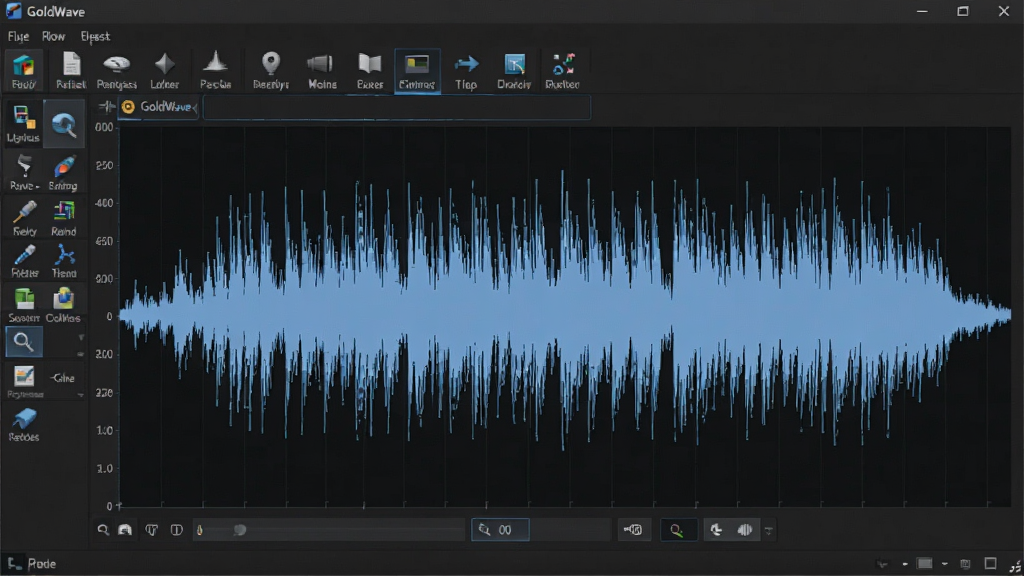The height and width of the screenshot is (576, 1024).
Task: Click the orange marker at slider start
Action: pos(200,530)
